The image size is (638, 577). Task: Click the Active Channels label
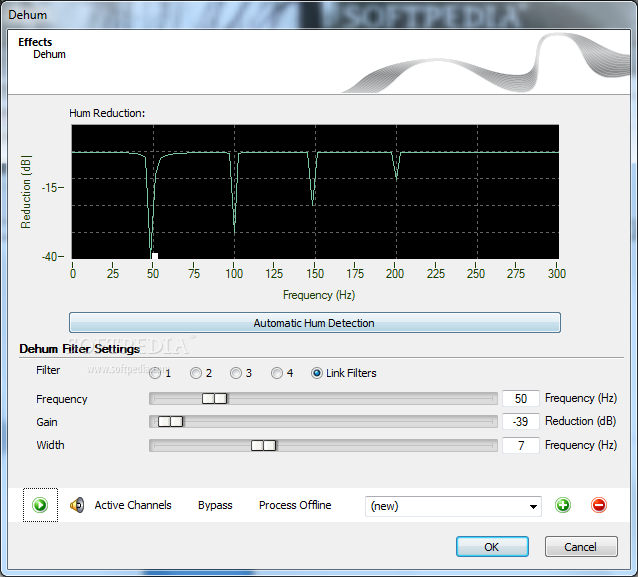[x=133, y=505]
